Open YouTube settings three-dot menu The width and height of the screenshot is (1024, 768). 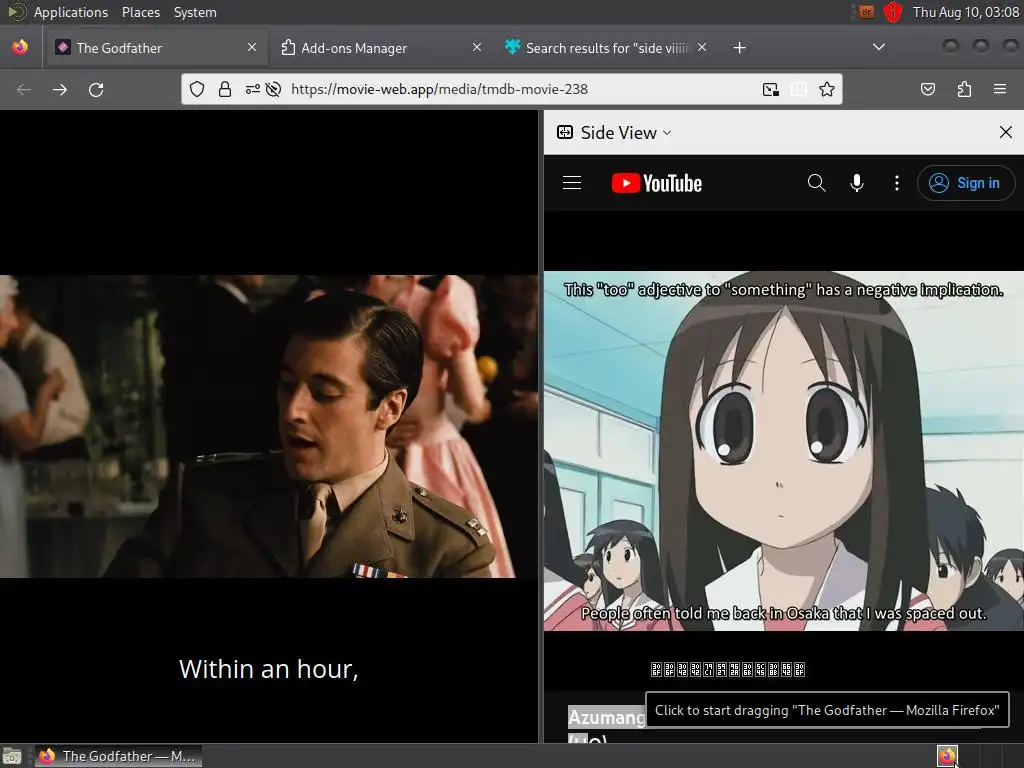pos(897,183)
